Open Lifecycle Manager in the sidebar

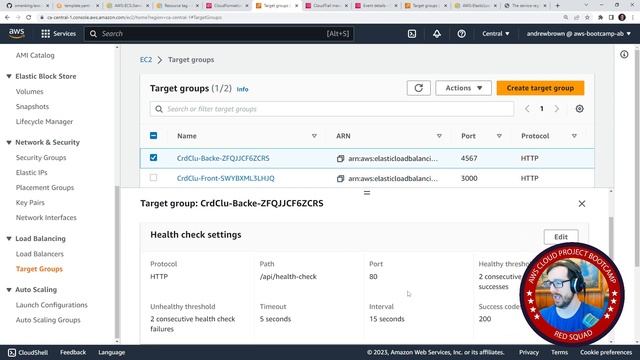(44, 122)
